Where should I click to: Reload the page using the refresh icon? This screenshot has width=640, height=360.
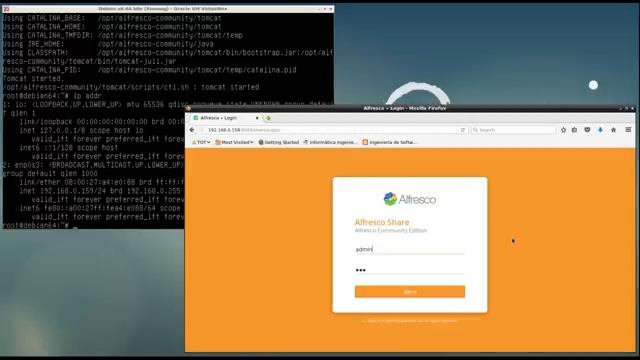(x=463, y=130)
